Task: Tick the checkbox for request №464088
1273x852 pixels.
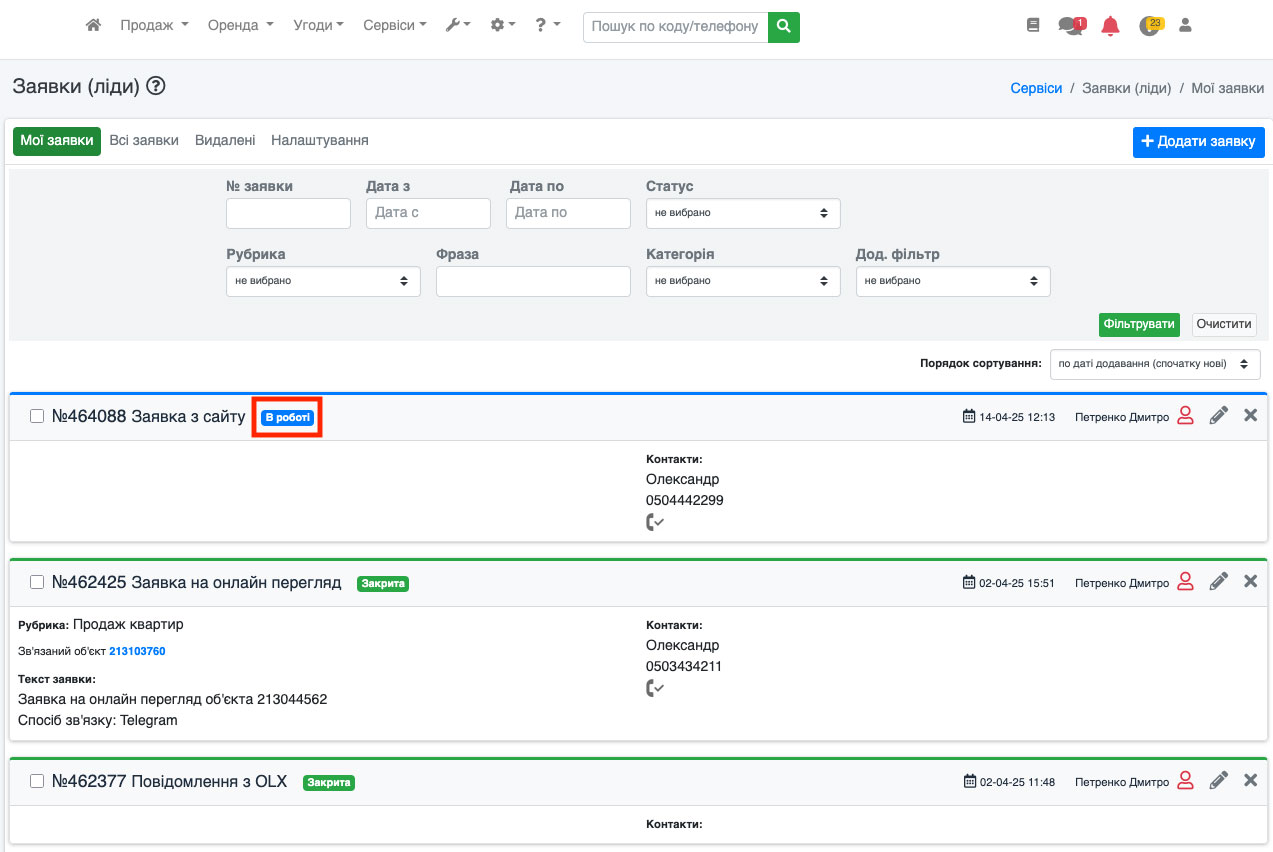Action: pos(37,416)
